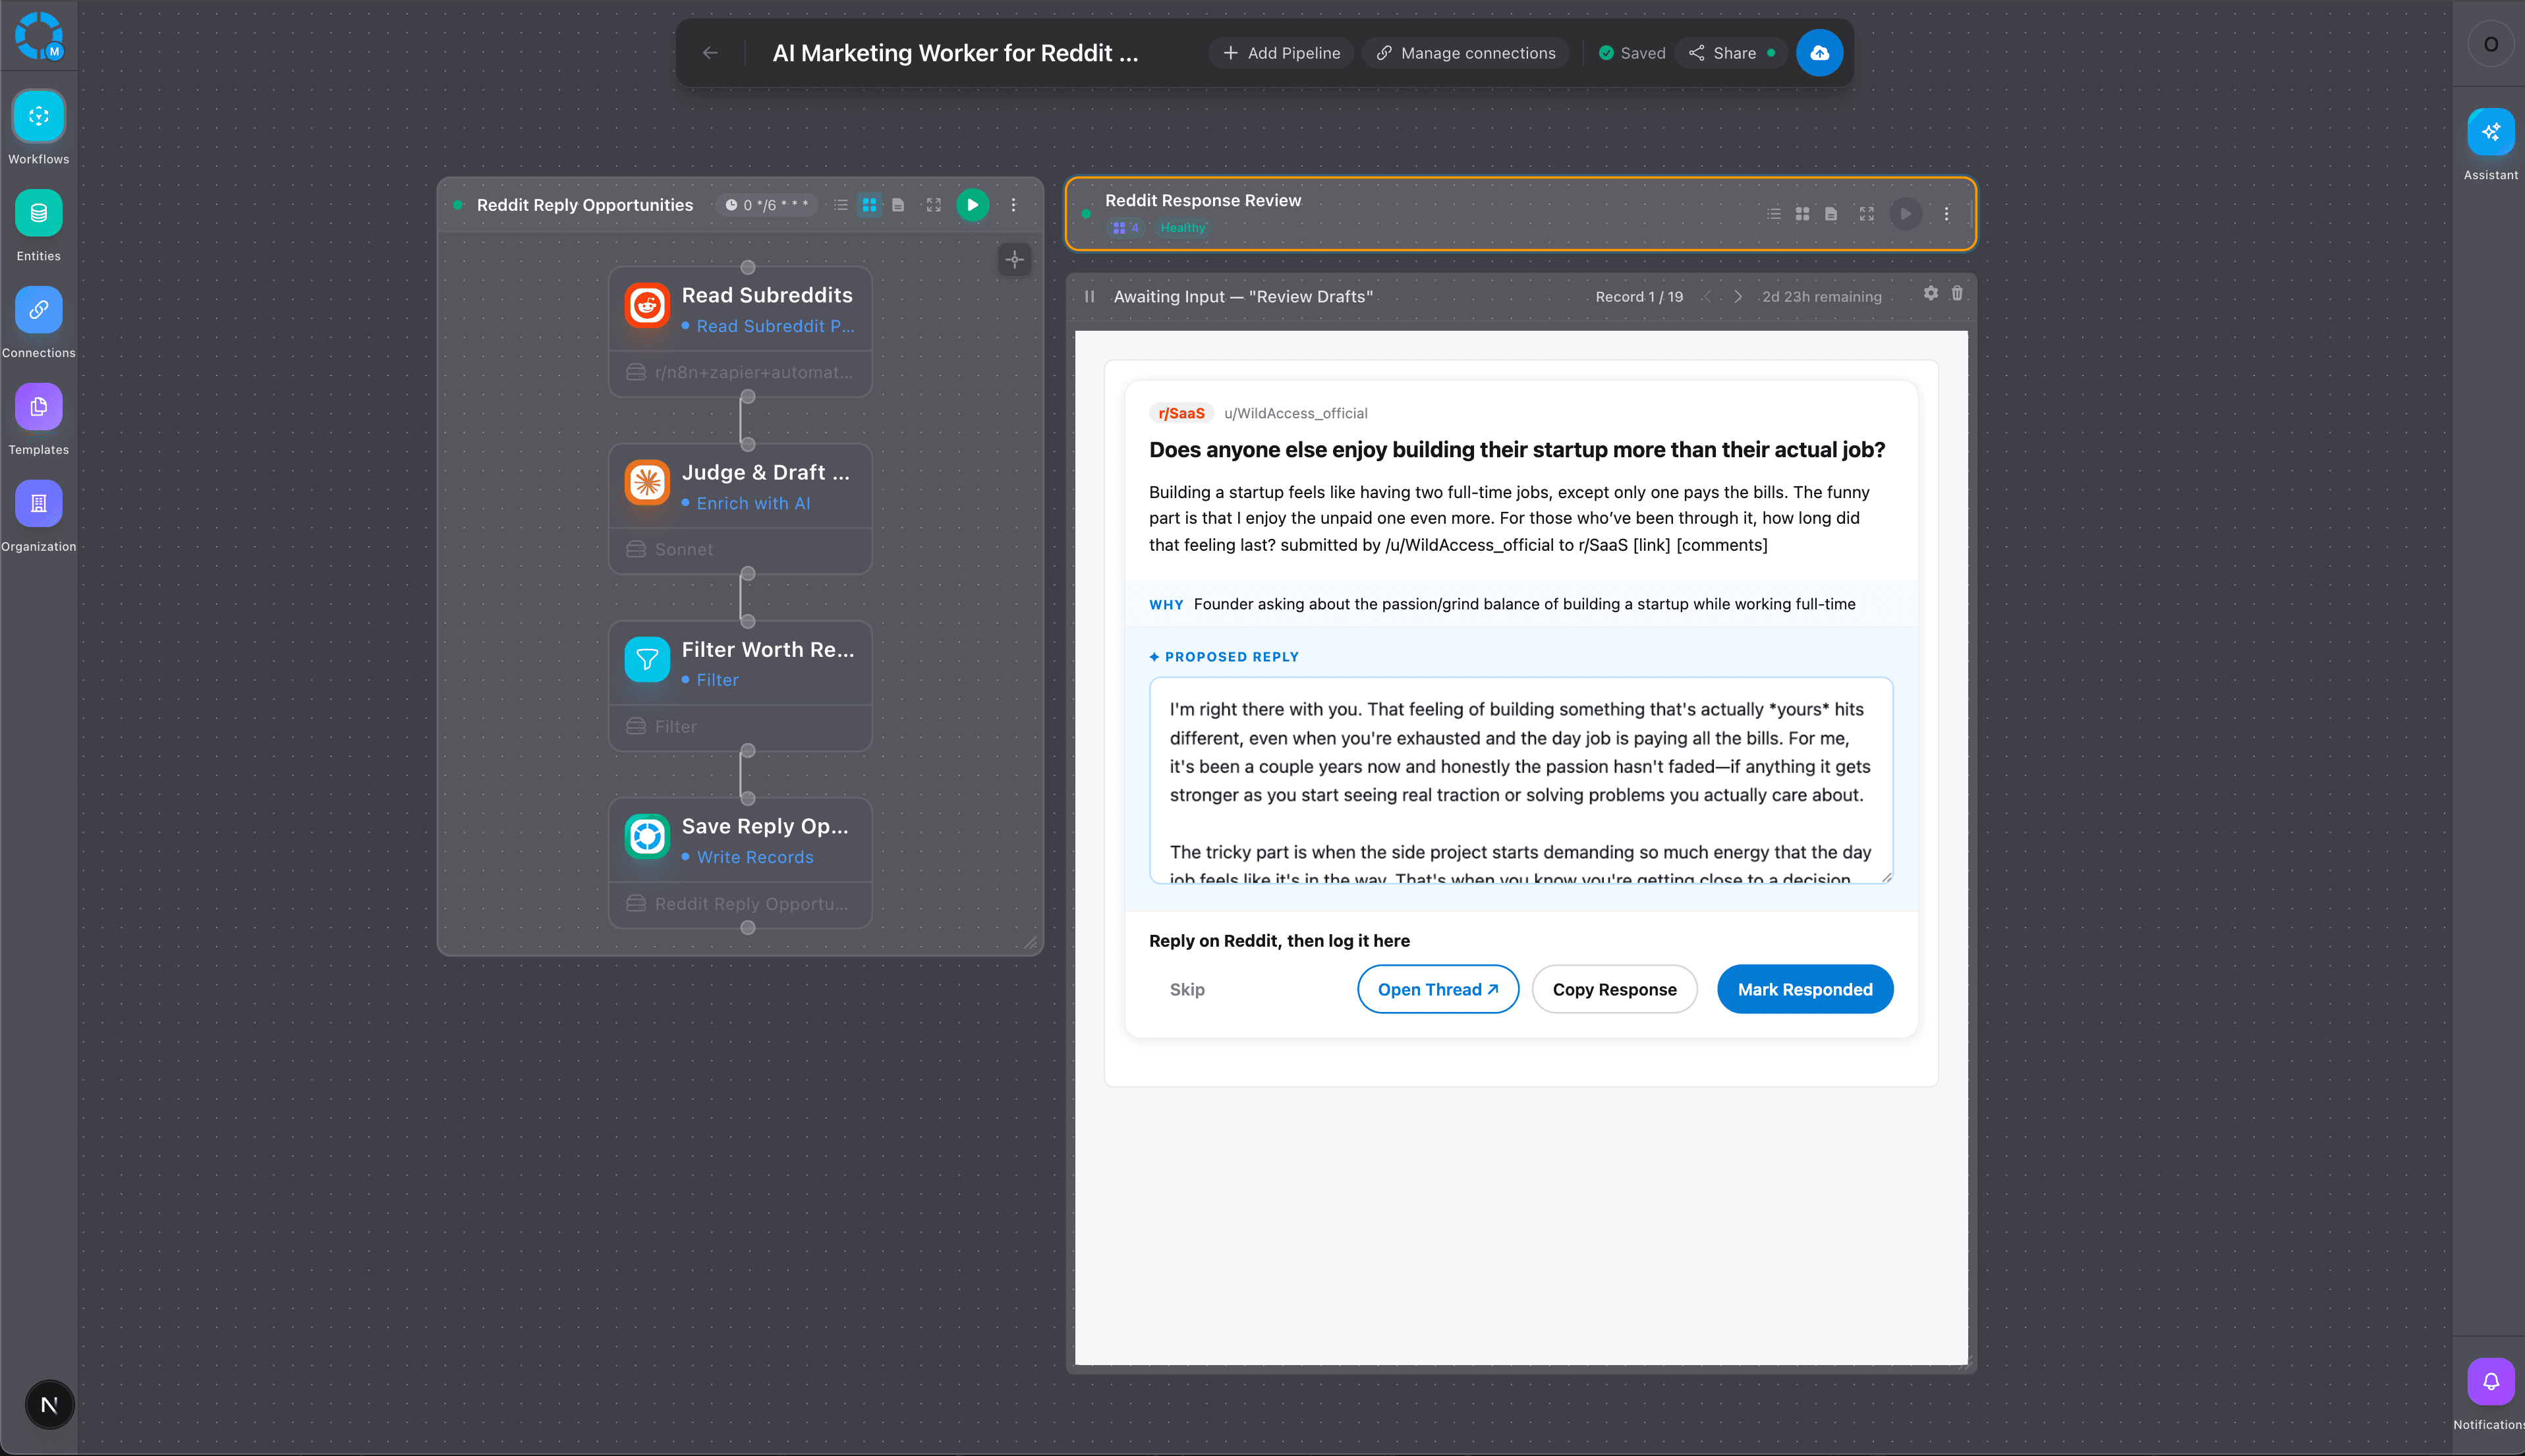Open the review settings gear
Viewport: 2525px width, 1456px height.
pos(1930,293)
